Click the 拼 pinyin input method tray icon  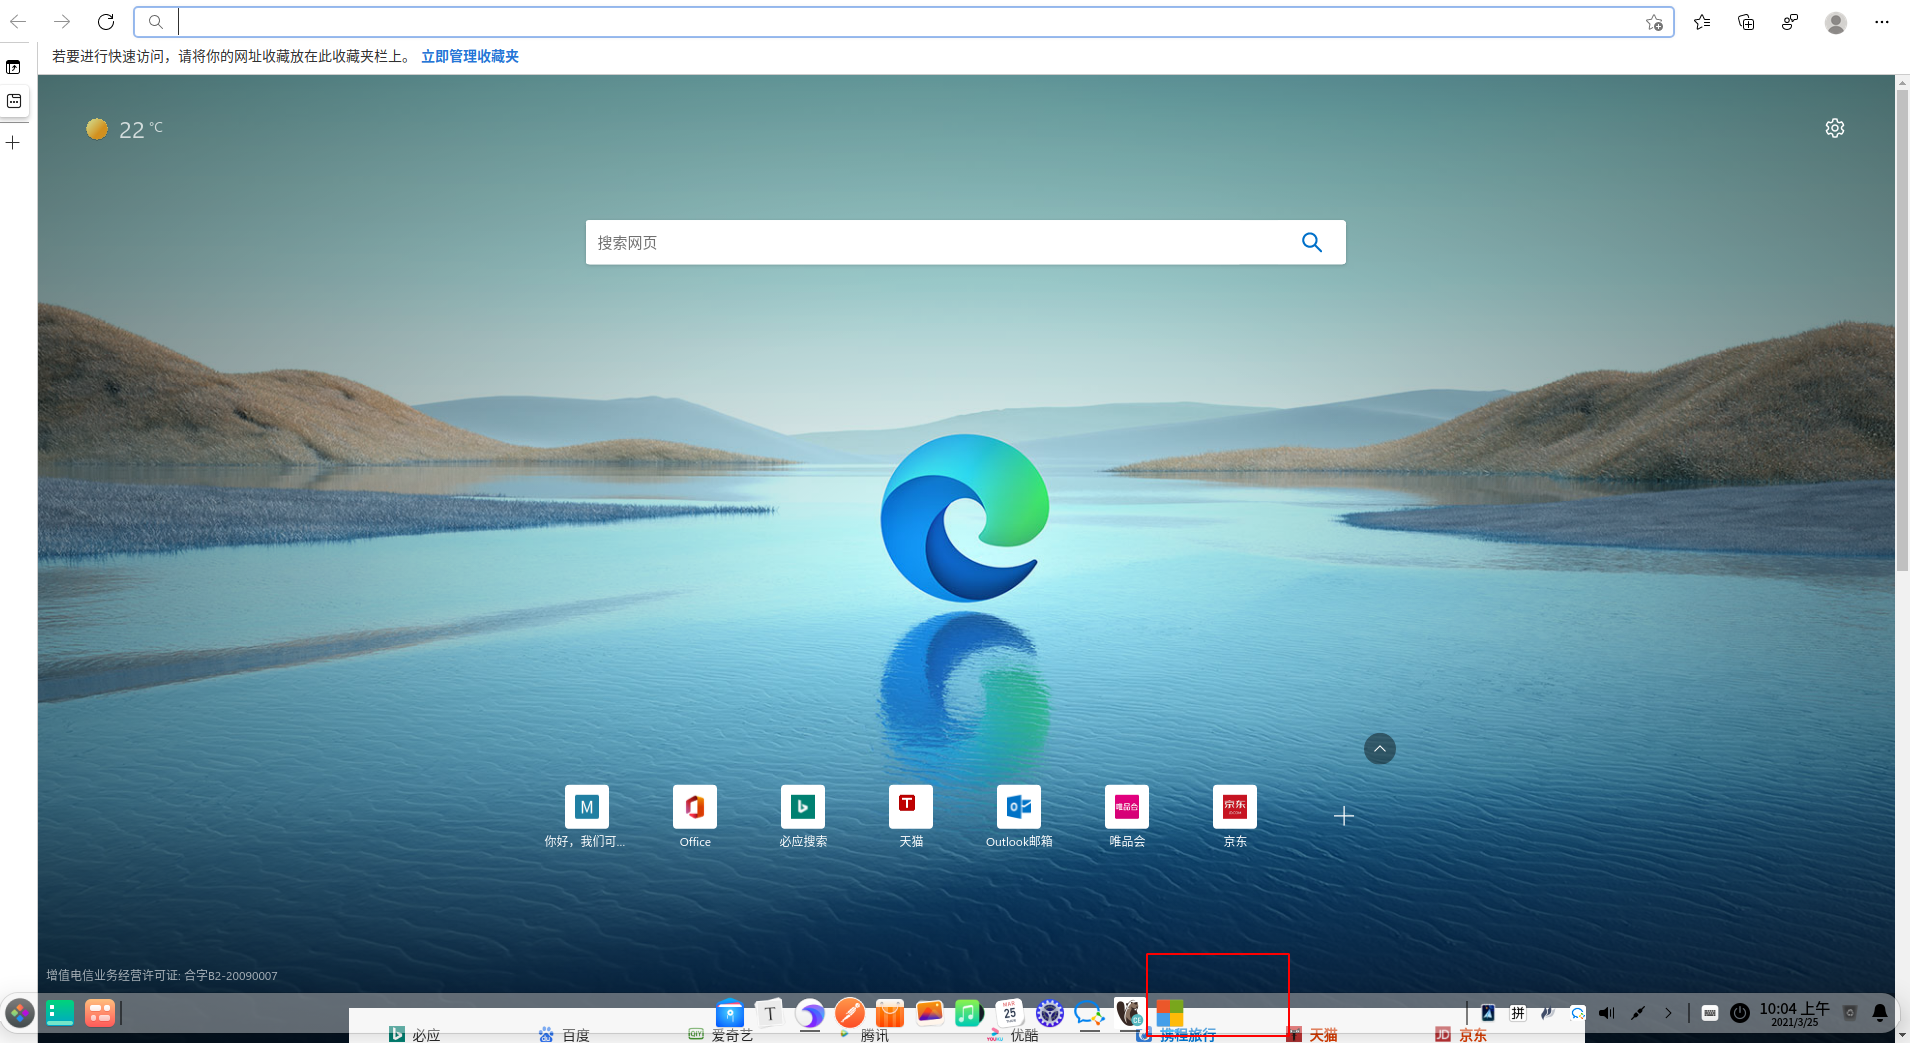point(1518,1013)
